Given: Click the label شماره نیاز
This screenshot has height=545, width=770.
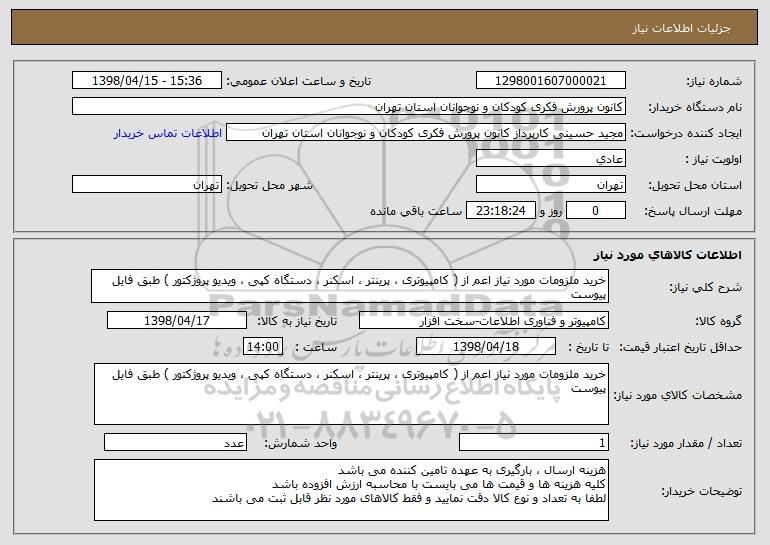Looking at the screenshot, I should pyautogui.click(x=715, y=82).
